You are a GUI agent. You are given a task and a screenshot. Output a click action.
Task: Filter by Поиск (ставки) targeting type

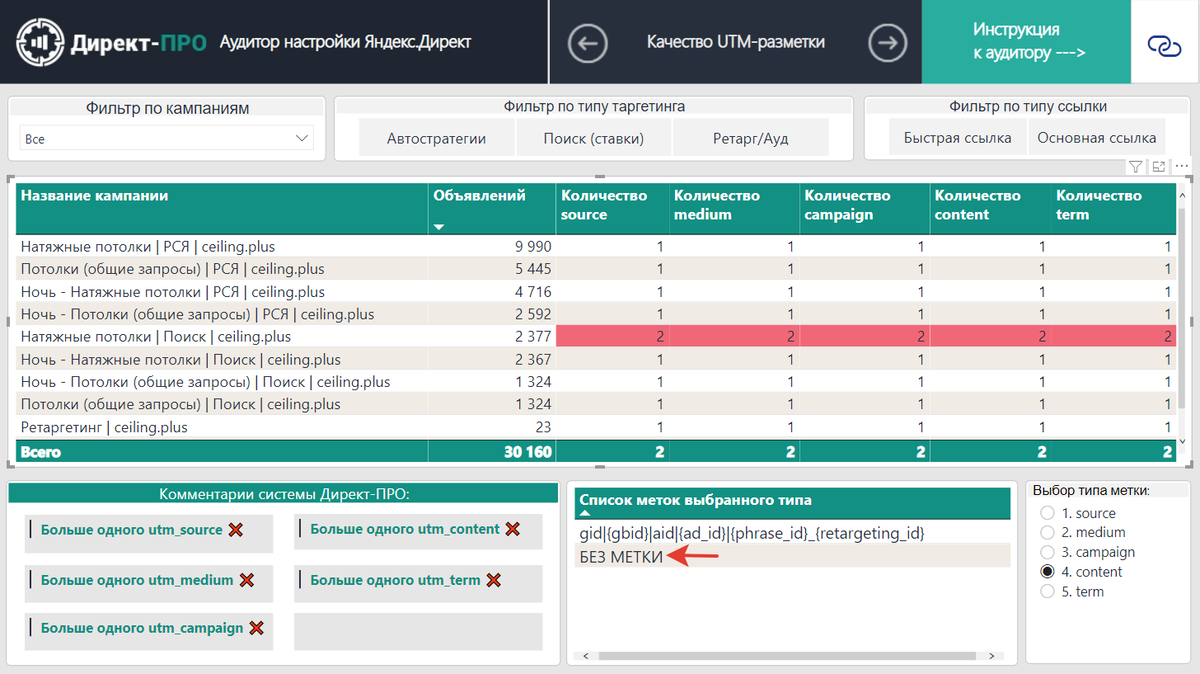[x=594, y=138]
